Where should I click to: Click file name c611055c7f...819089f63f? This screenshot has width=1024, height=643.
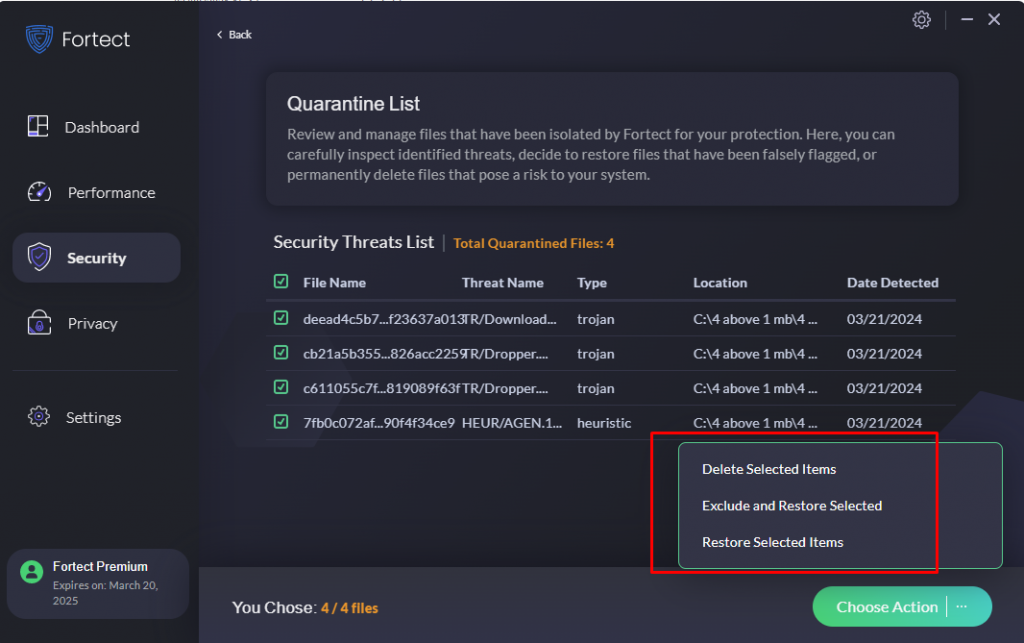381,388
